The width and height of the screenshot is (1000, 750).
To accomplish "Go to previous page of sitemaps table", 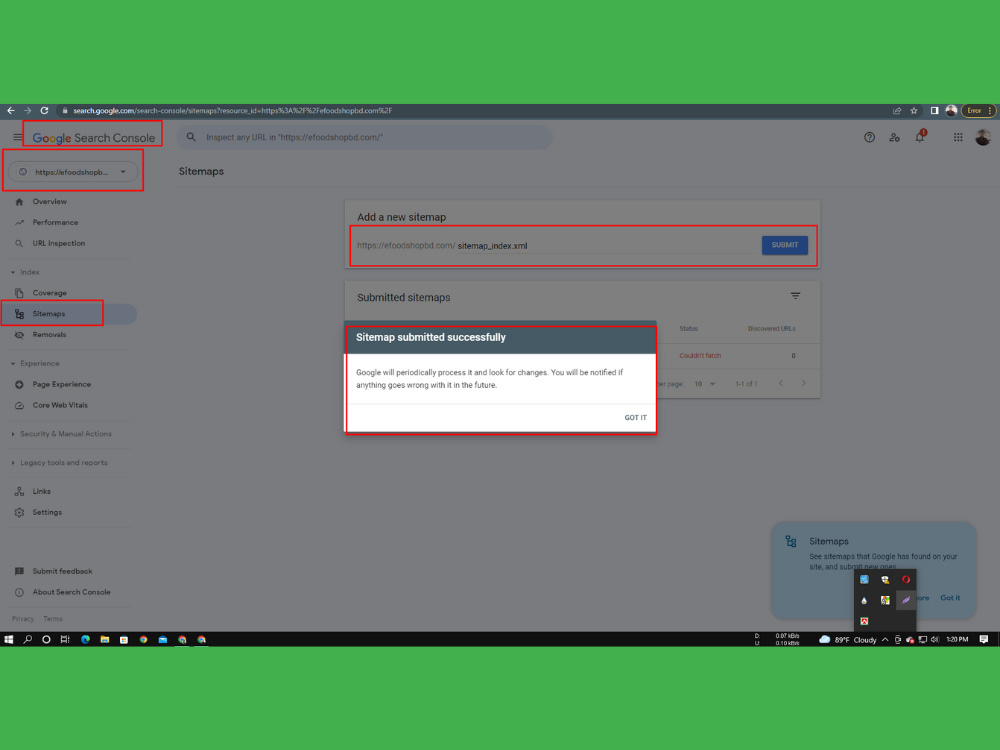I will 781,383.
